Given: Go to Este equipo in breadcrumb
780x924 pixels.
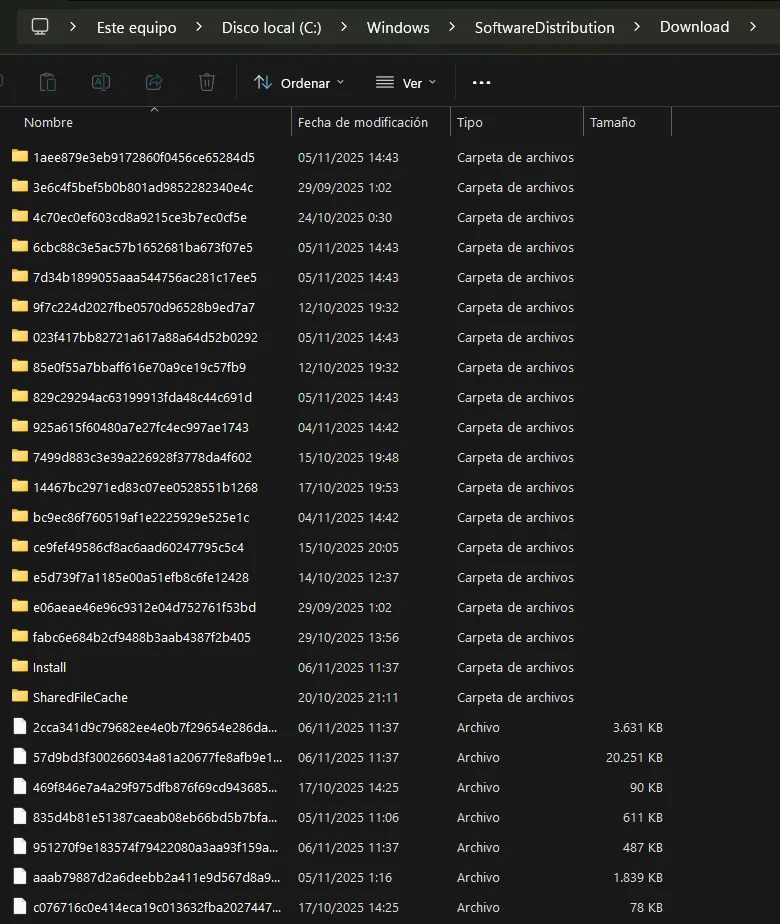Looking at the screenshot, I should point(136,27).
